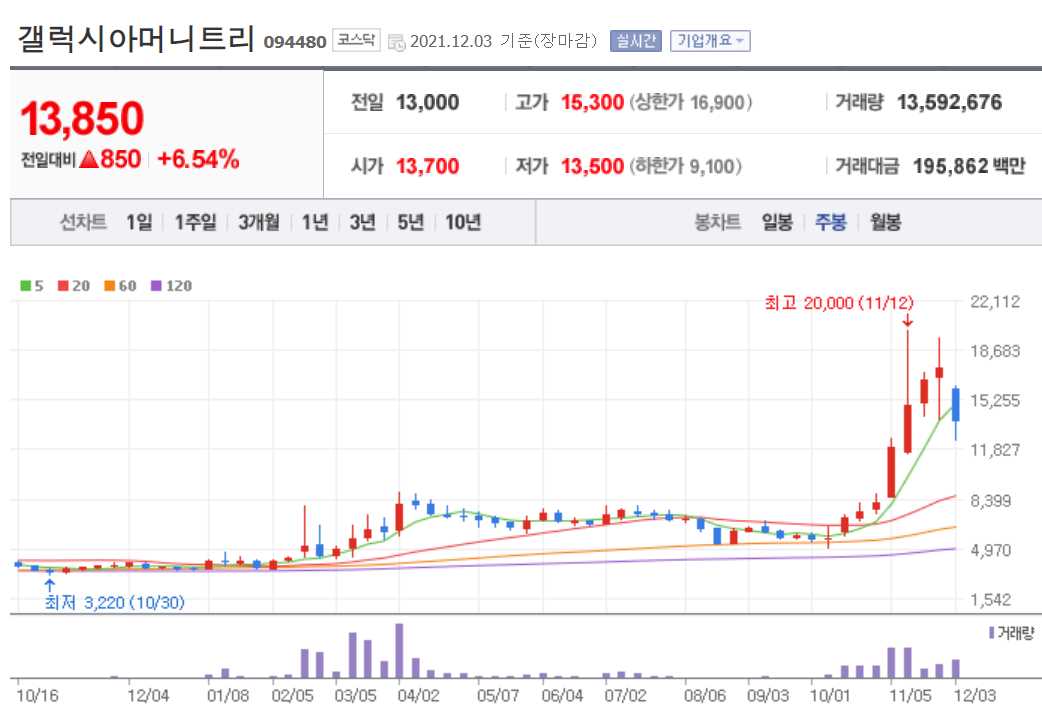Click the tallest volume bar at 04/02
Viewport: 1042px width, 713px height.
[x=399, y=651]
